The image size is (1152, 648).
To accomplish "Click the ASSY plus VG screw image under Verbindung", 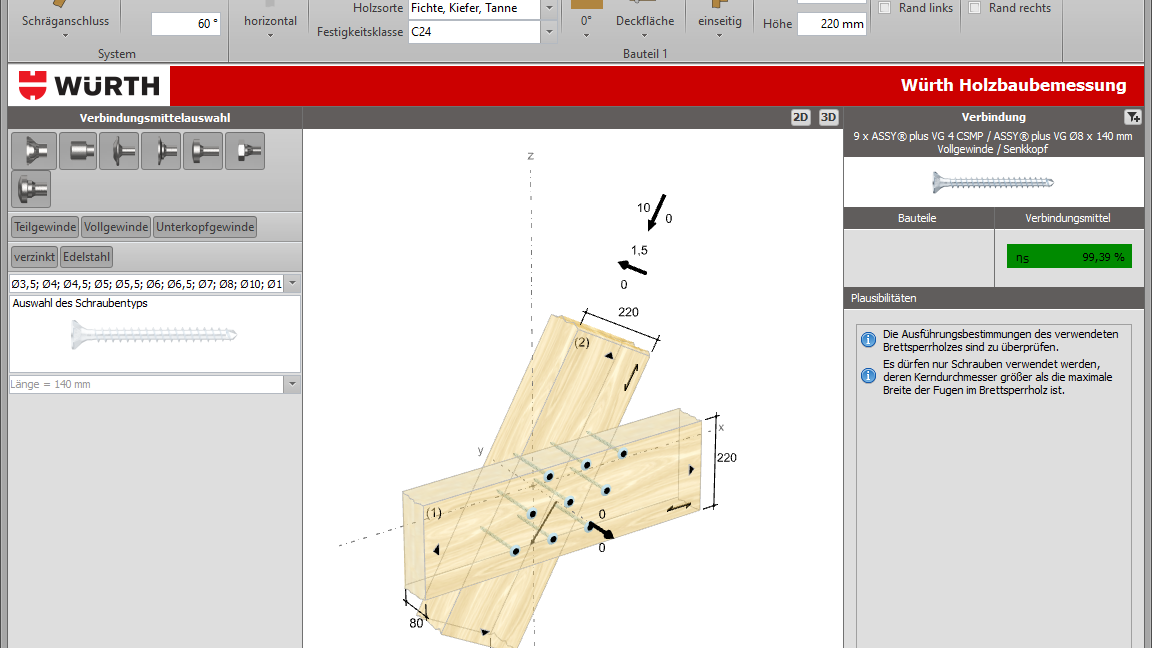I will 993,182.
